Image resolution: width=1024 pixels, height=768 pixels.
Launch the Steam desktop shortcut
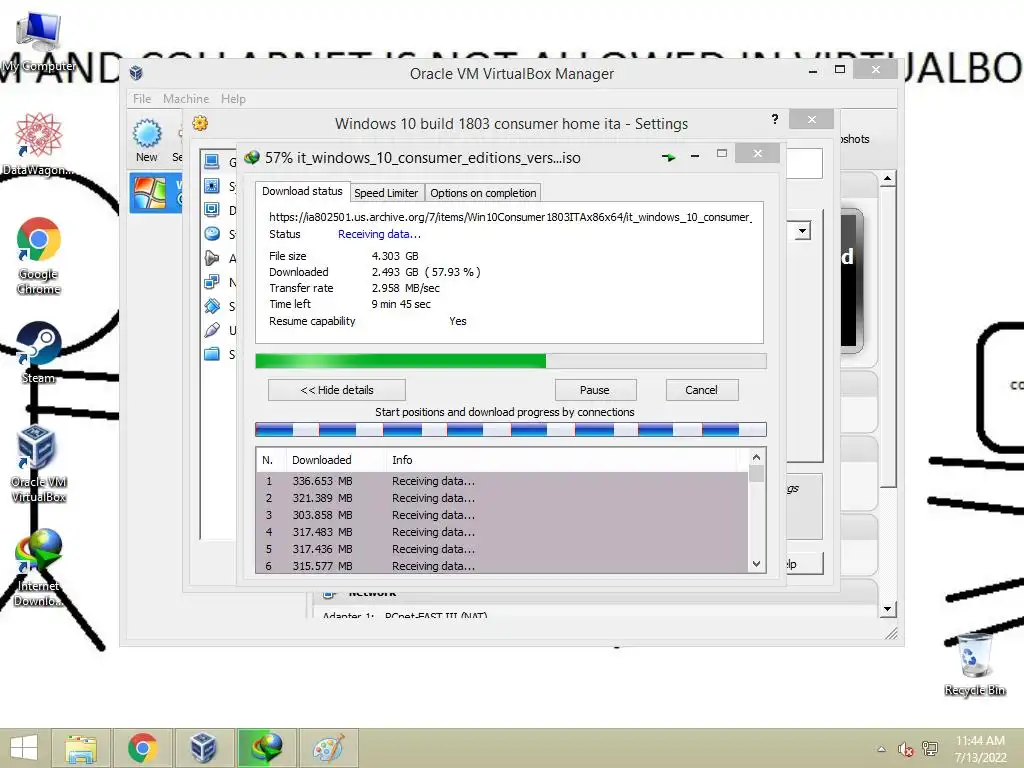coord(39,352)
